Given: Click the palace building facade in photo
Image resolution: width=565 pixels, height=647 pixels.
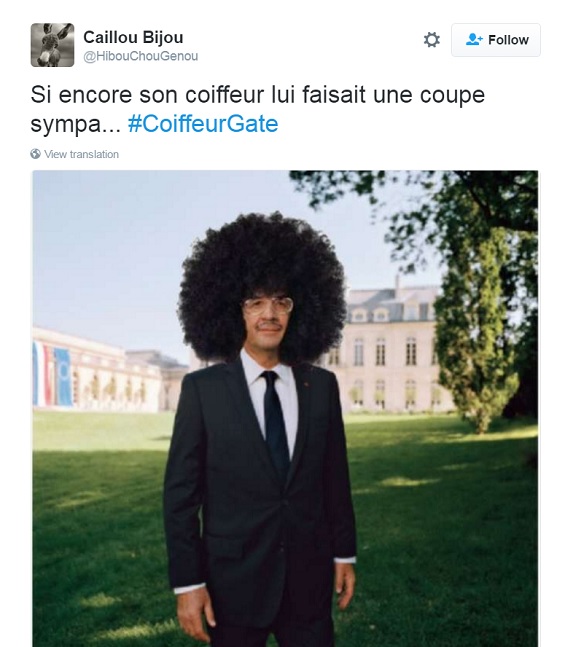Looking at the screenshot, I should [392, 347].
